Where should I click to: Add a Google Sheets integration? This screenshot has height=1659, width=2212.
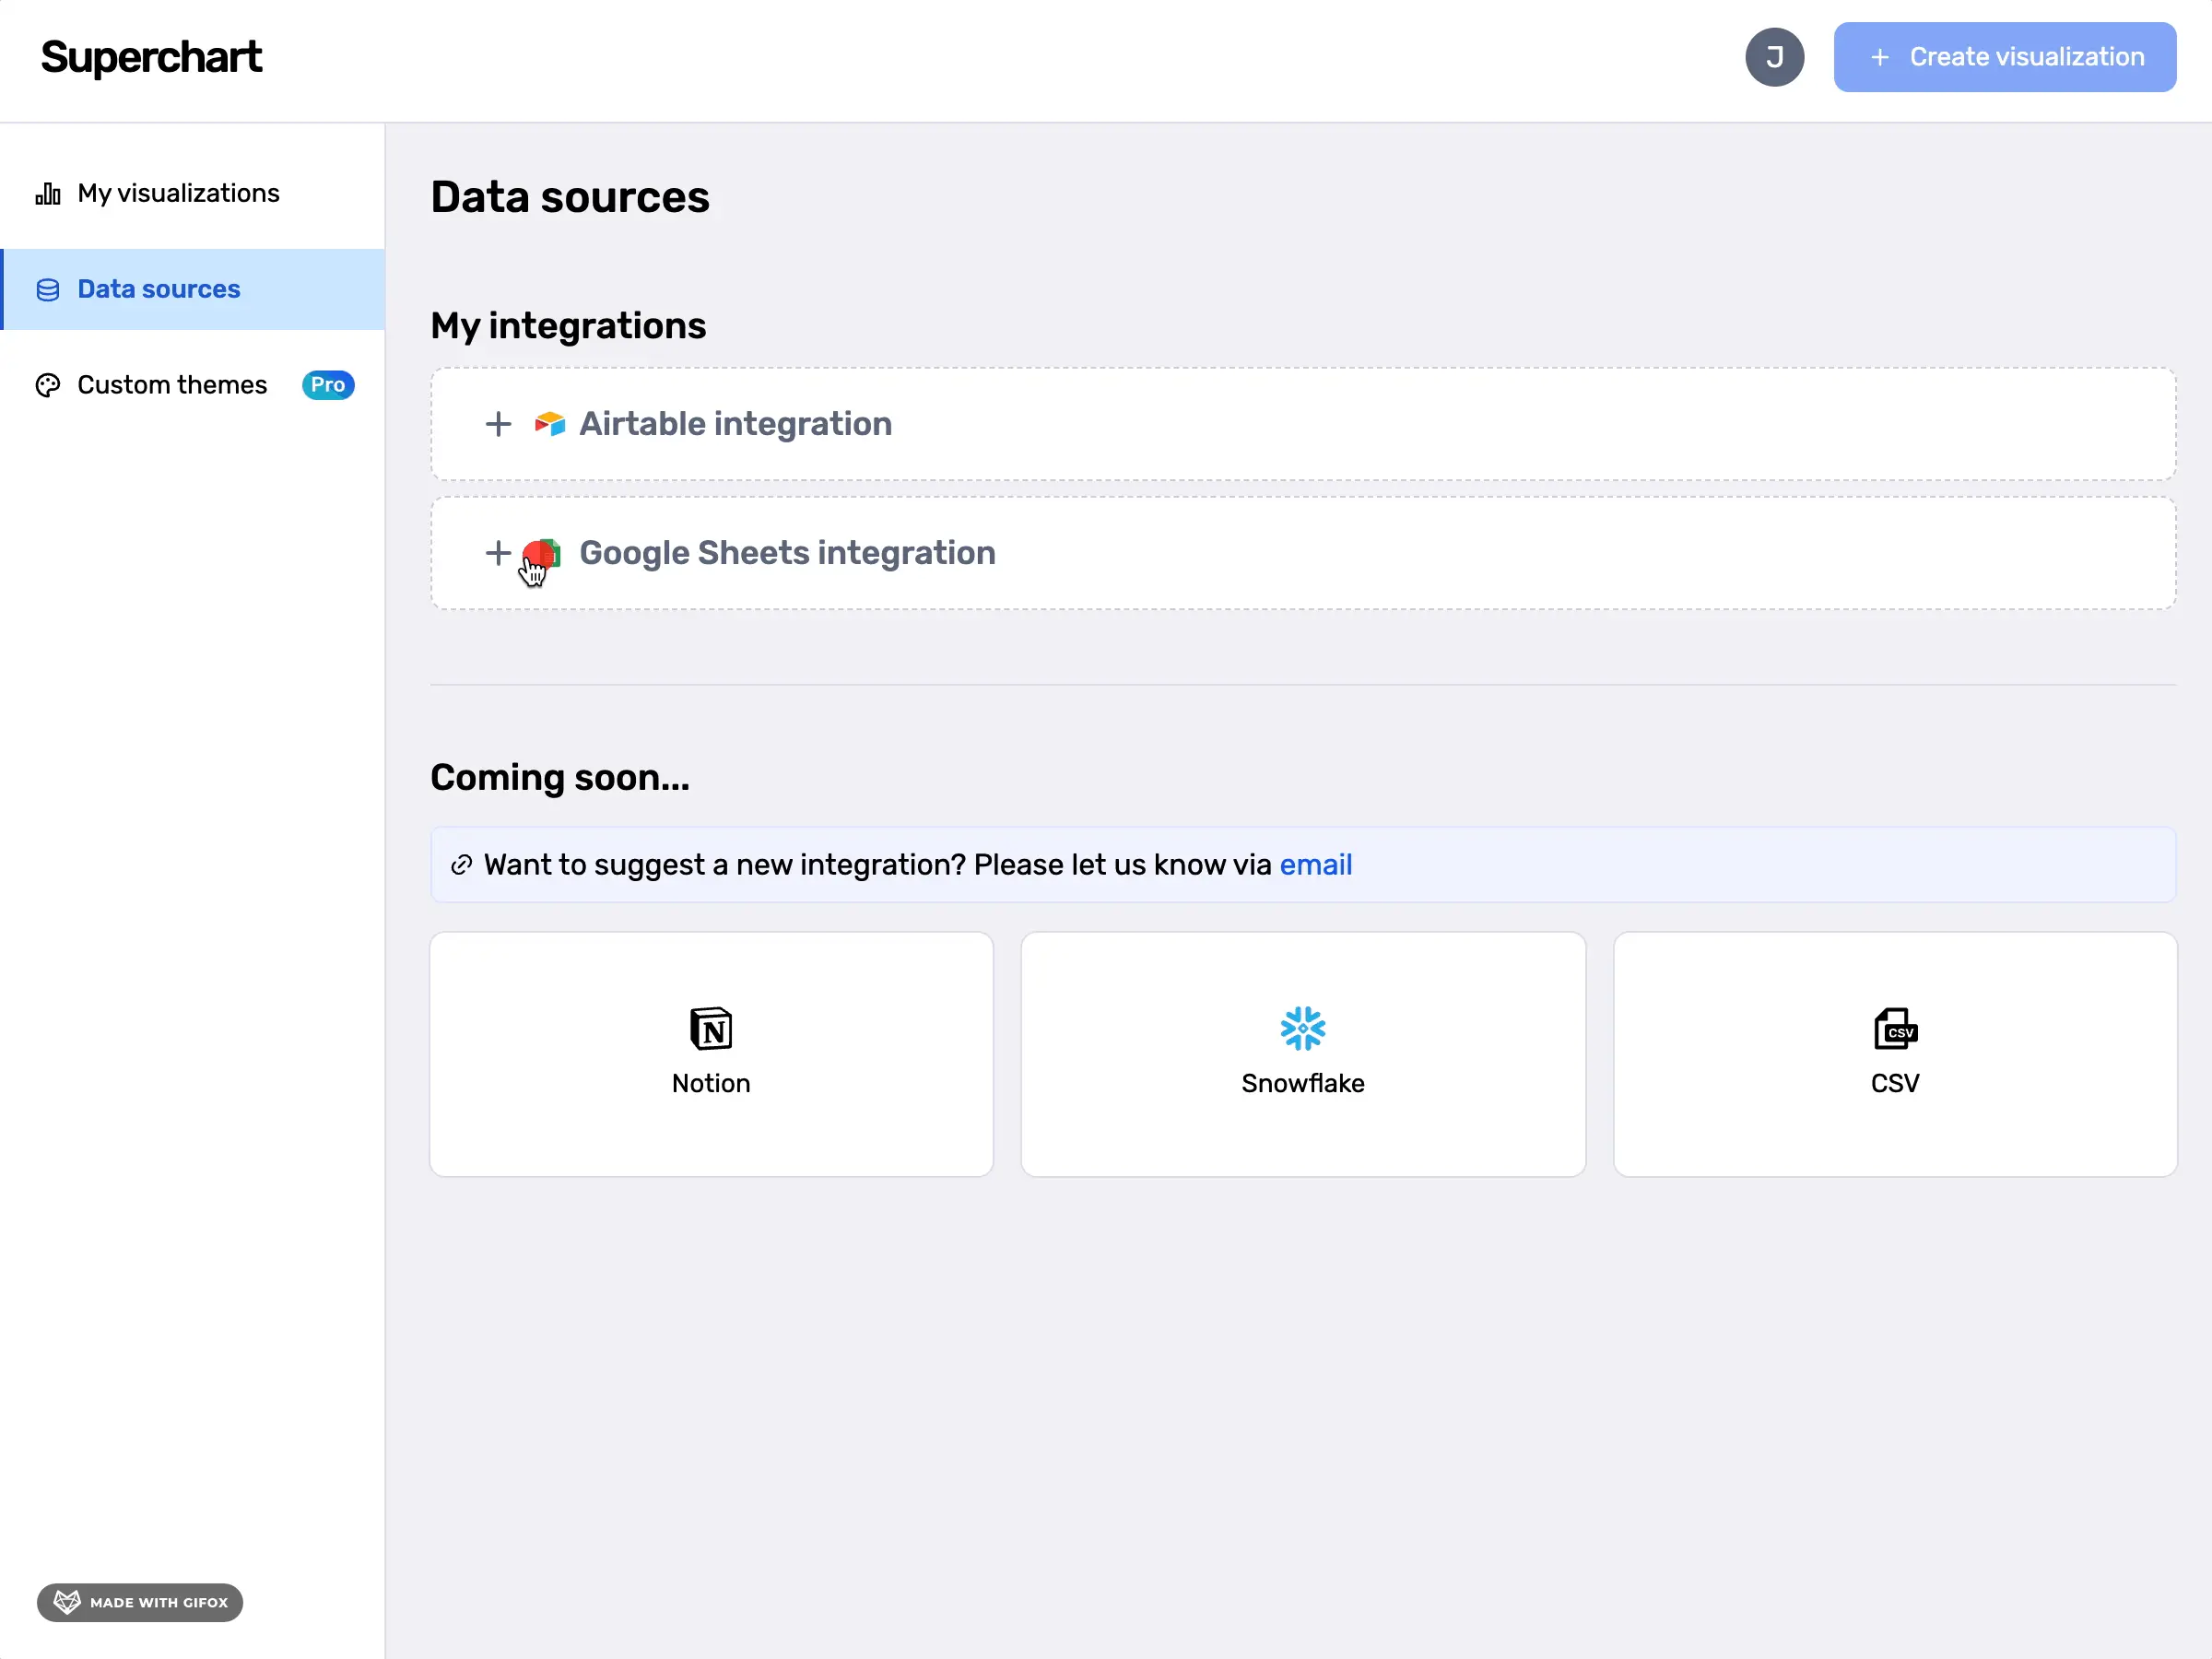pyautogui.click(x=1303, y=553)
